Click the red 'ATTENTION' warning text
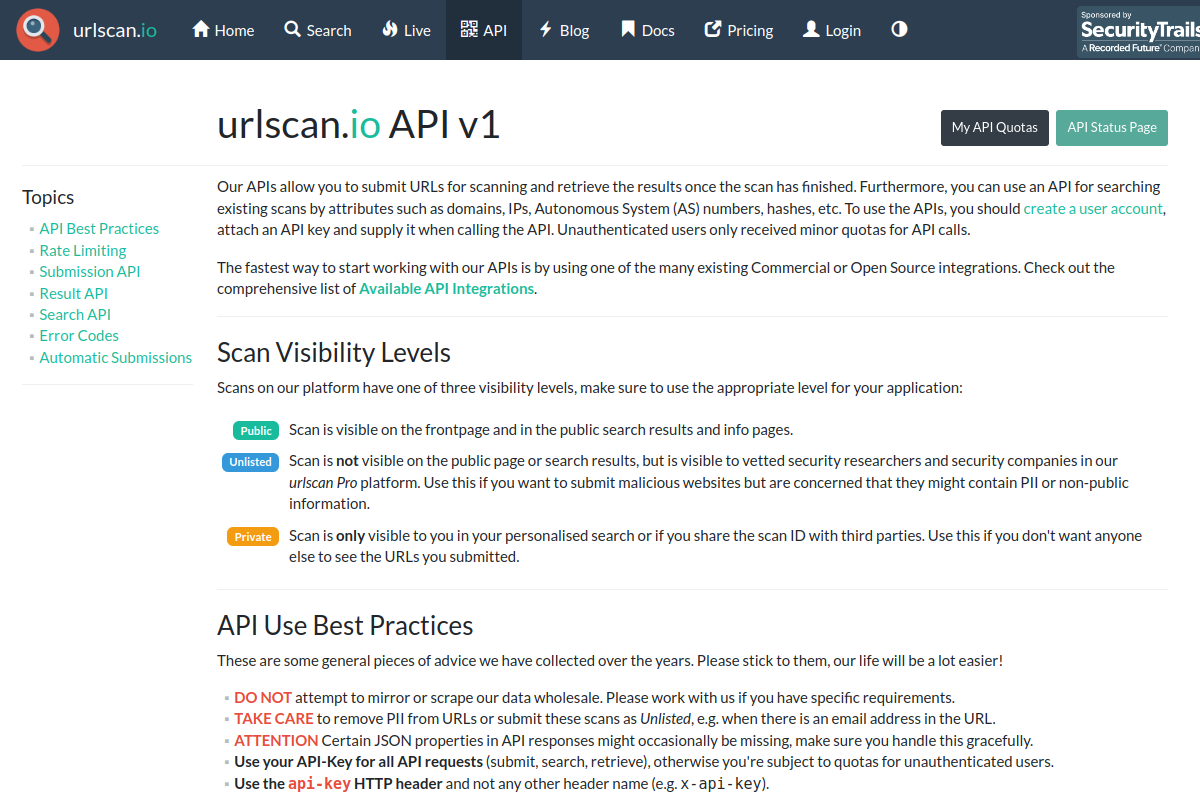 point(276,741)
